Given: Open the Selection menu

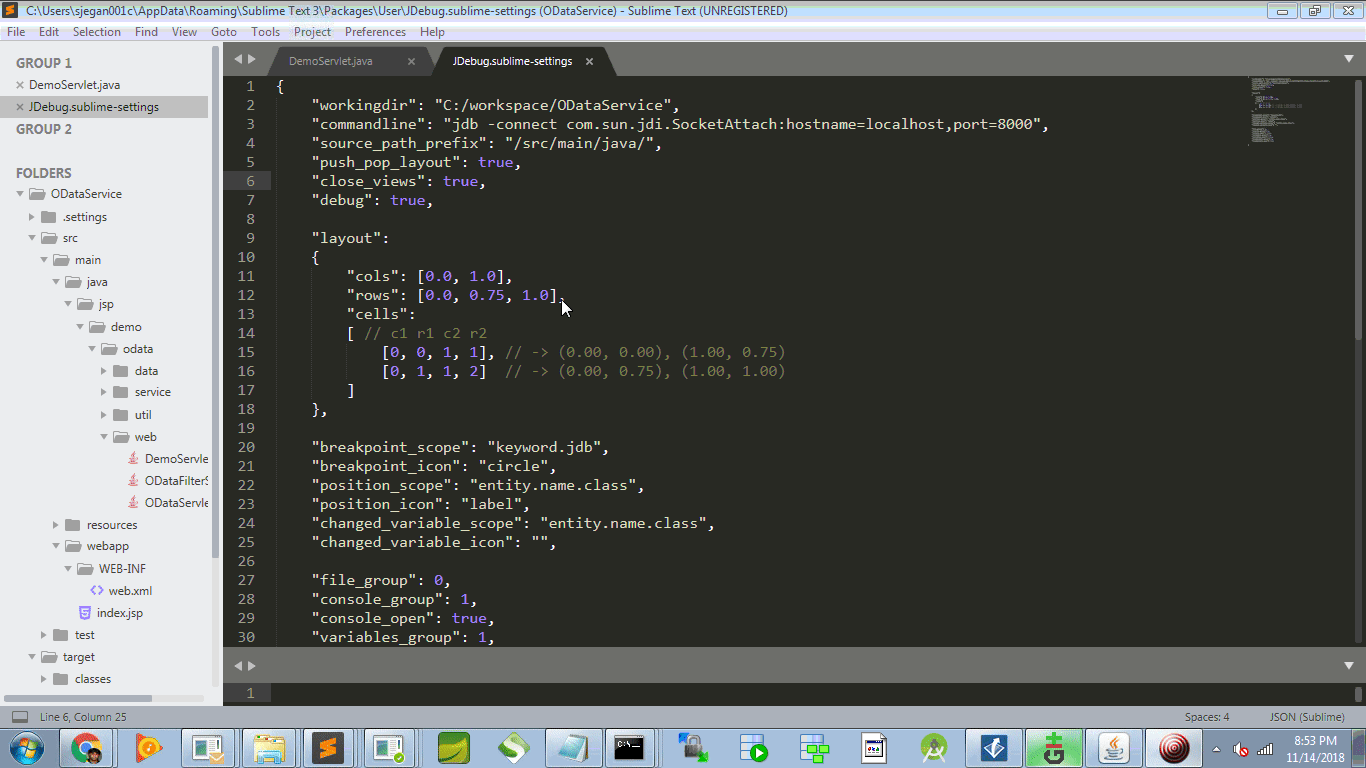Looking at the screenshot, I should pos(97,32).
